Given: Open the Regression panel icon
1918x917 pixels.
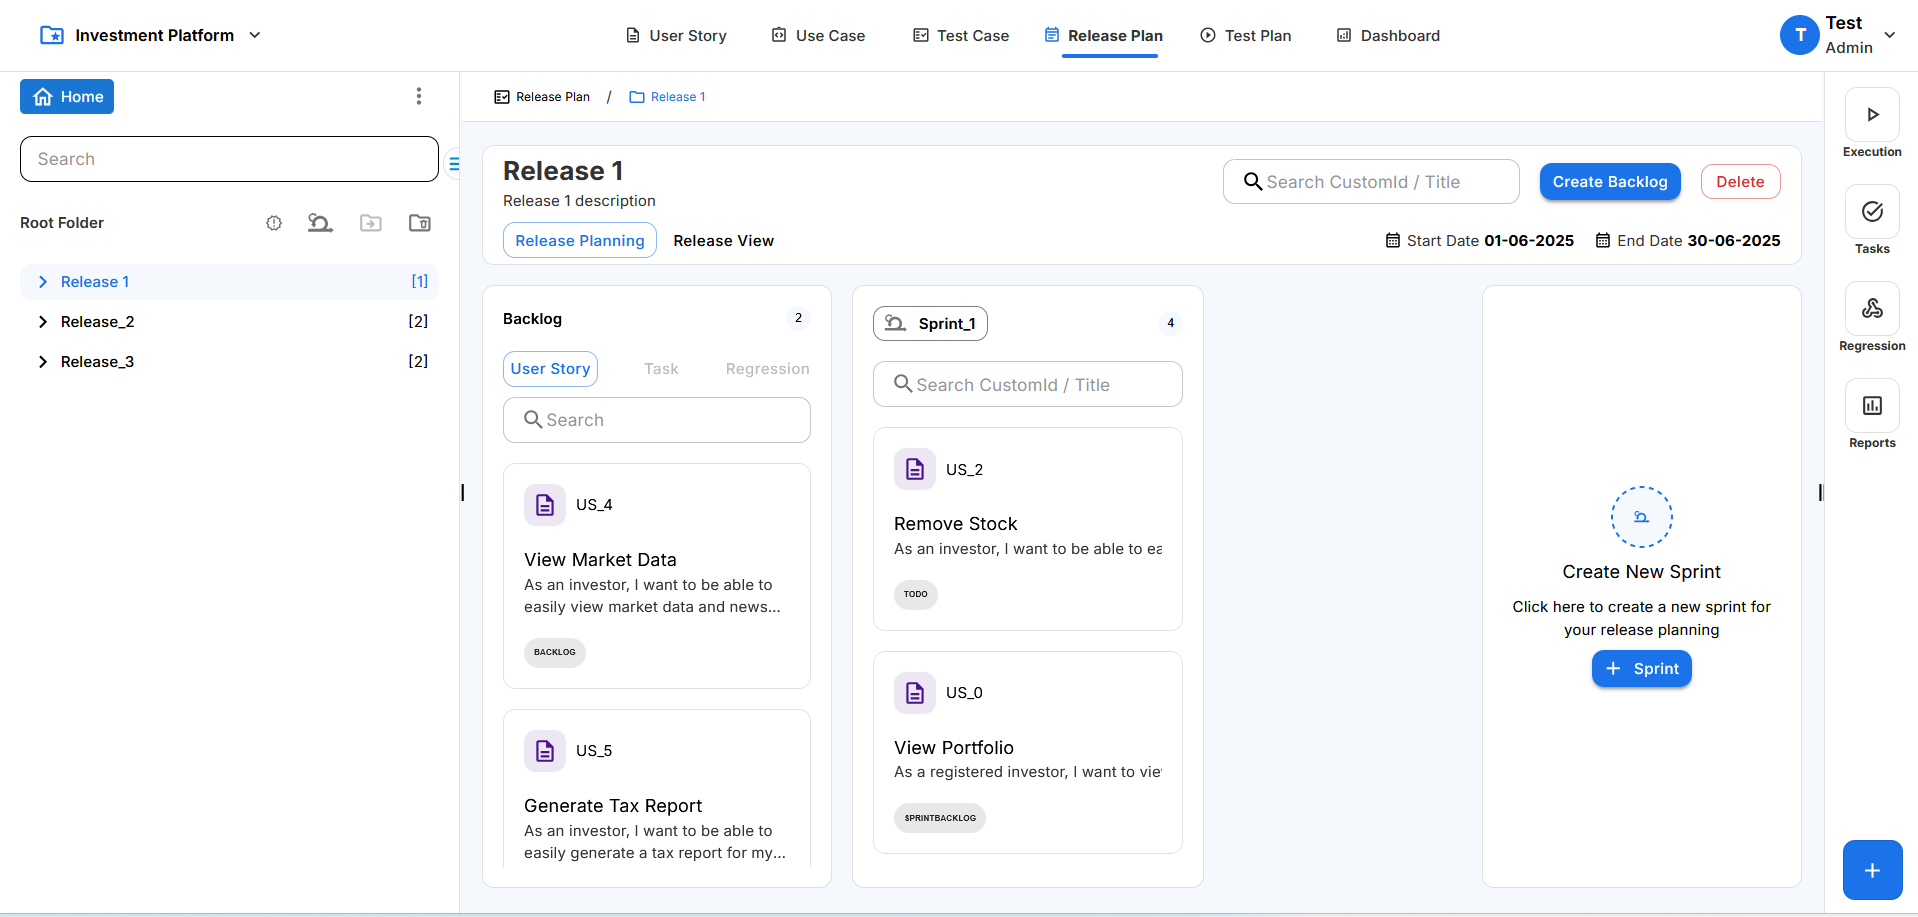Looking at the screenshot, I should (x=1872, y=309).
